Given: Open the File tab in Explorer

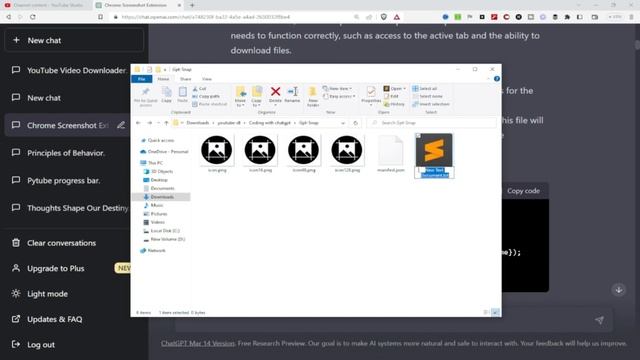Looking at the screenshot, I should (x=142, y=79).
